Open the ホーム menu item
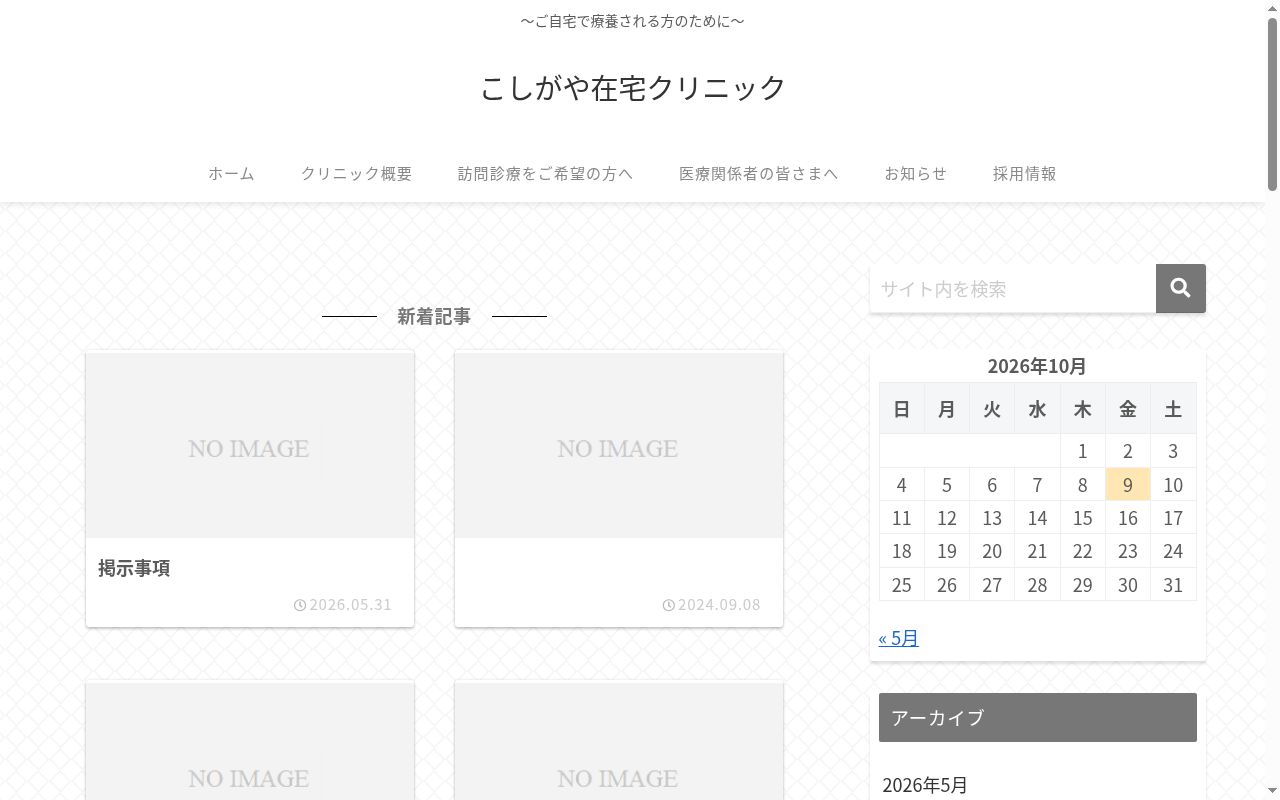This screenshot has width=1280, height=800. coord(232,173)
